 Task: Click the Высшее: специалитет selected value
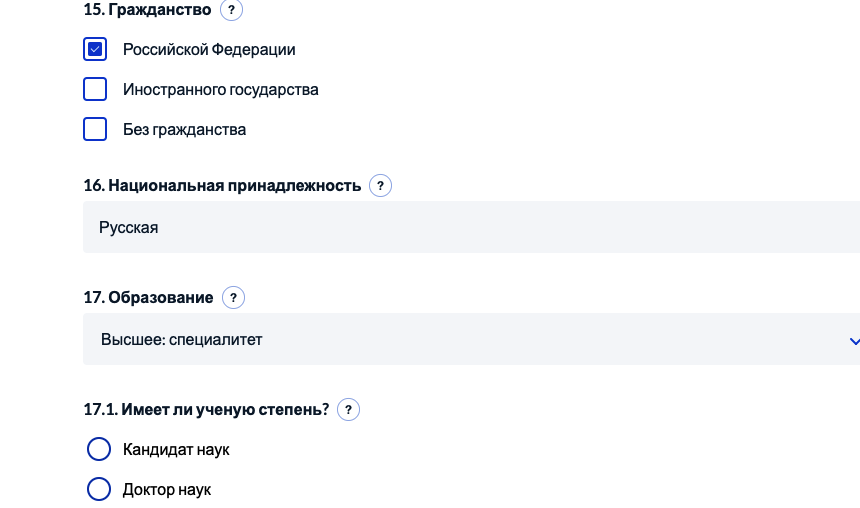click(181, 339)
